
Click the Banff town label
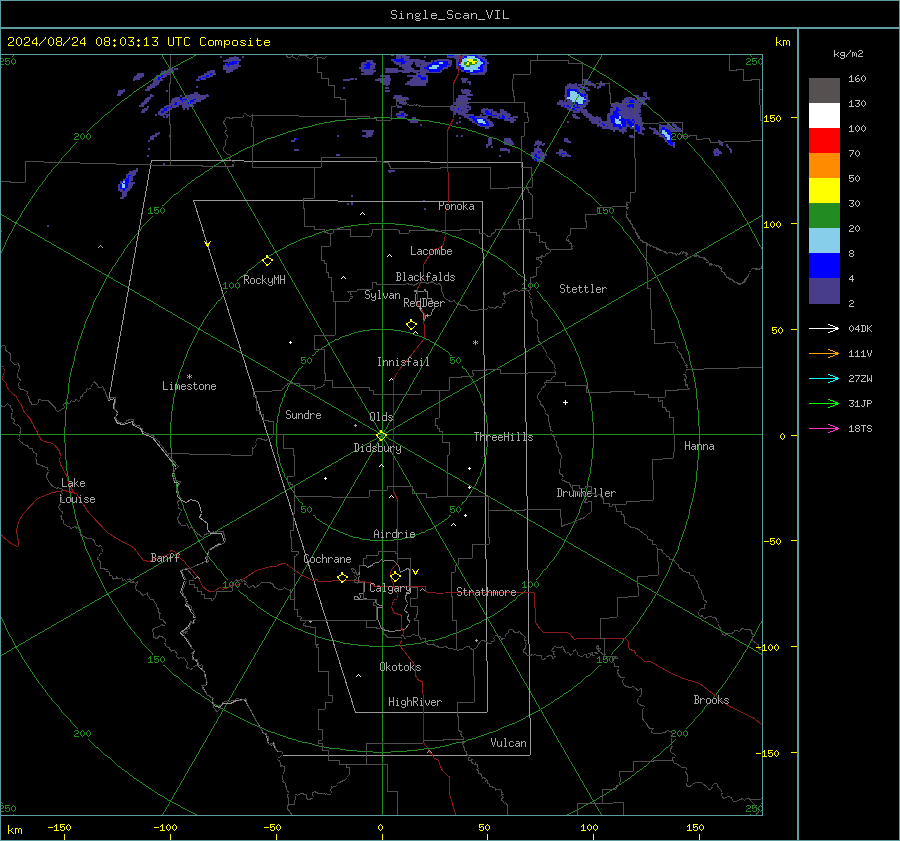point(165,557)
